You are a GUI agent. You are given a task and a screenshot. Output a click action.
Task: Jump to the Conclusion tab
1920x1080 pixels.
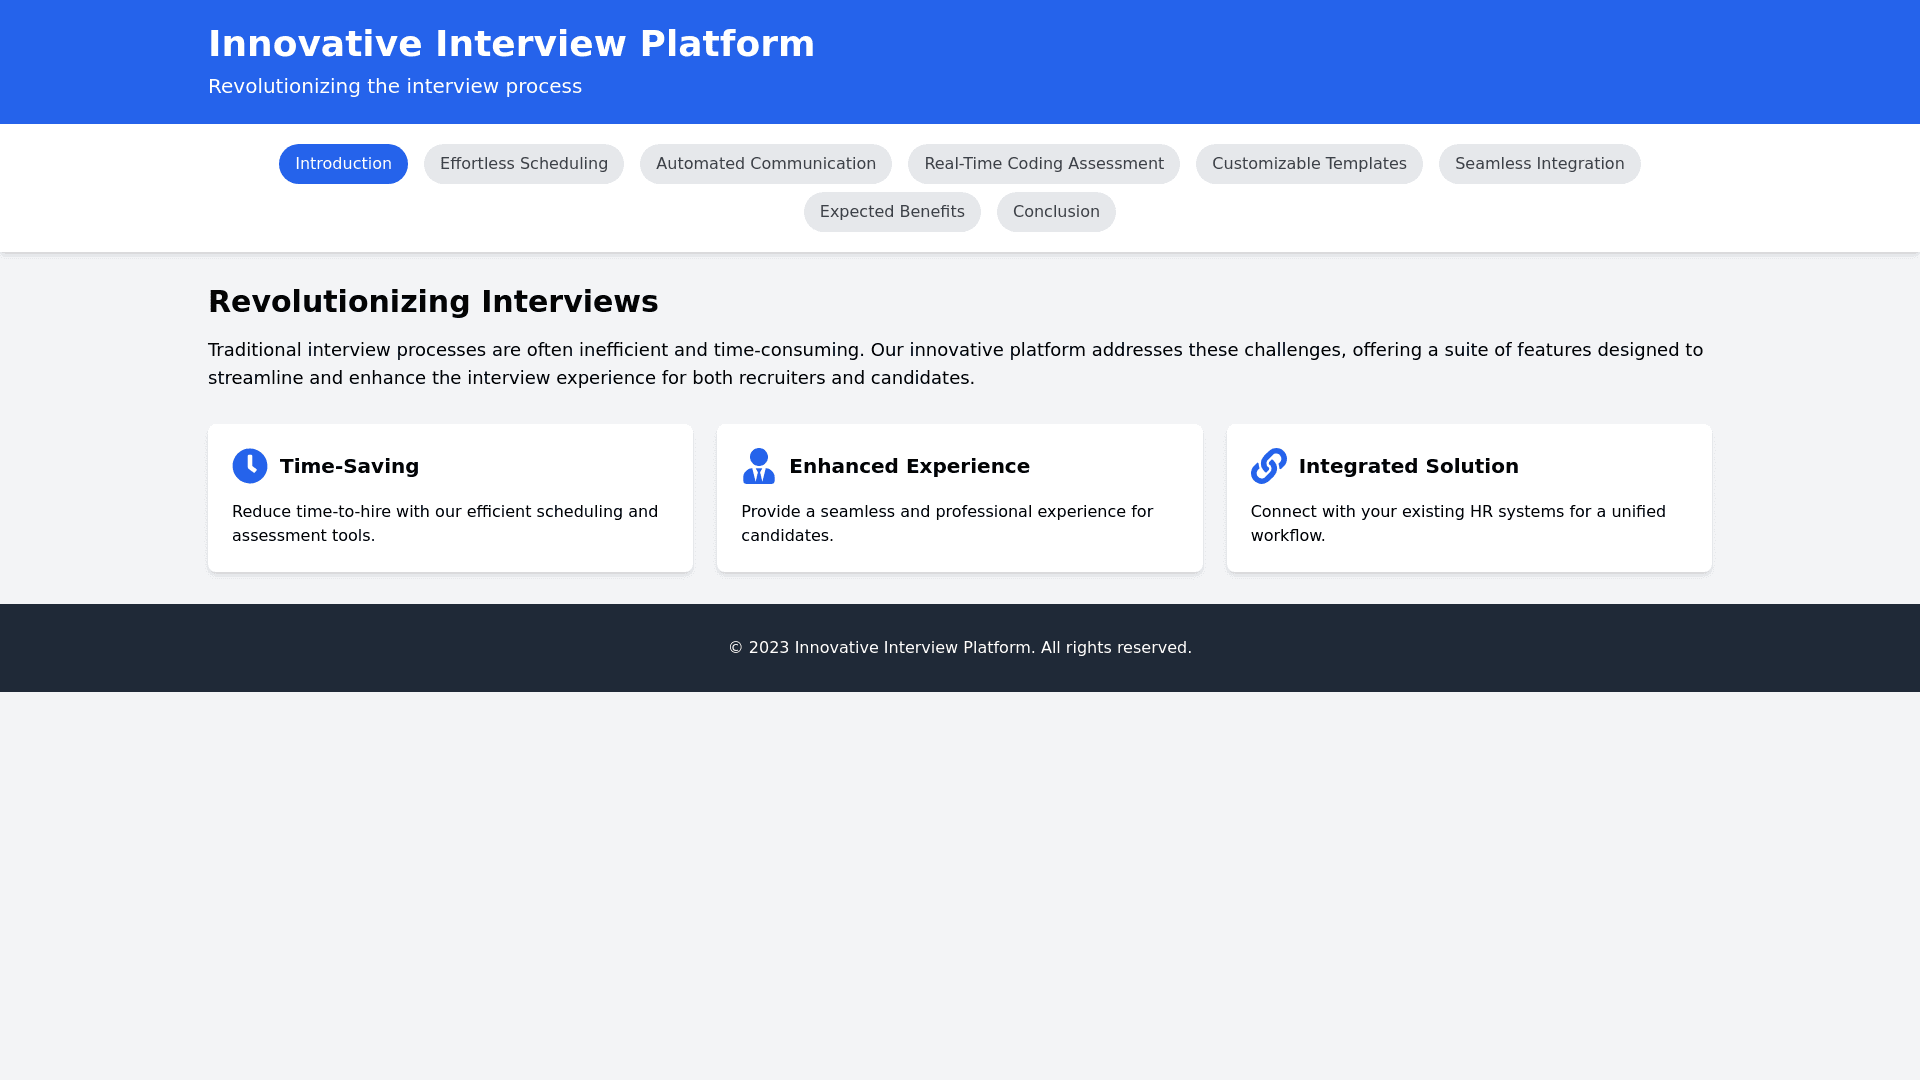coord(1056,212)
